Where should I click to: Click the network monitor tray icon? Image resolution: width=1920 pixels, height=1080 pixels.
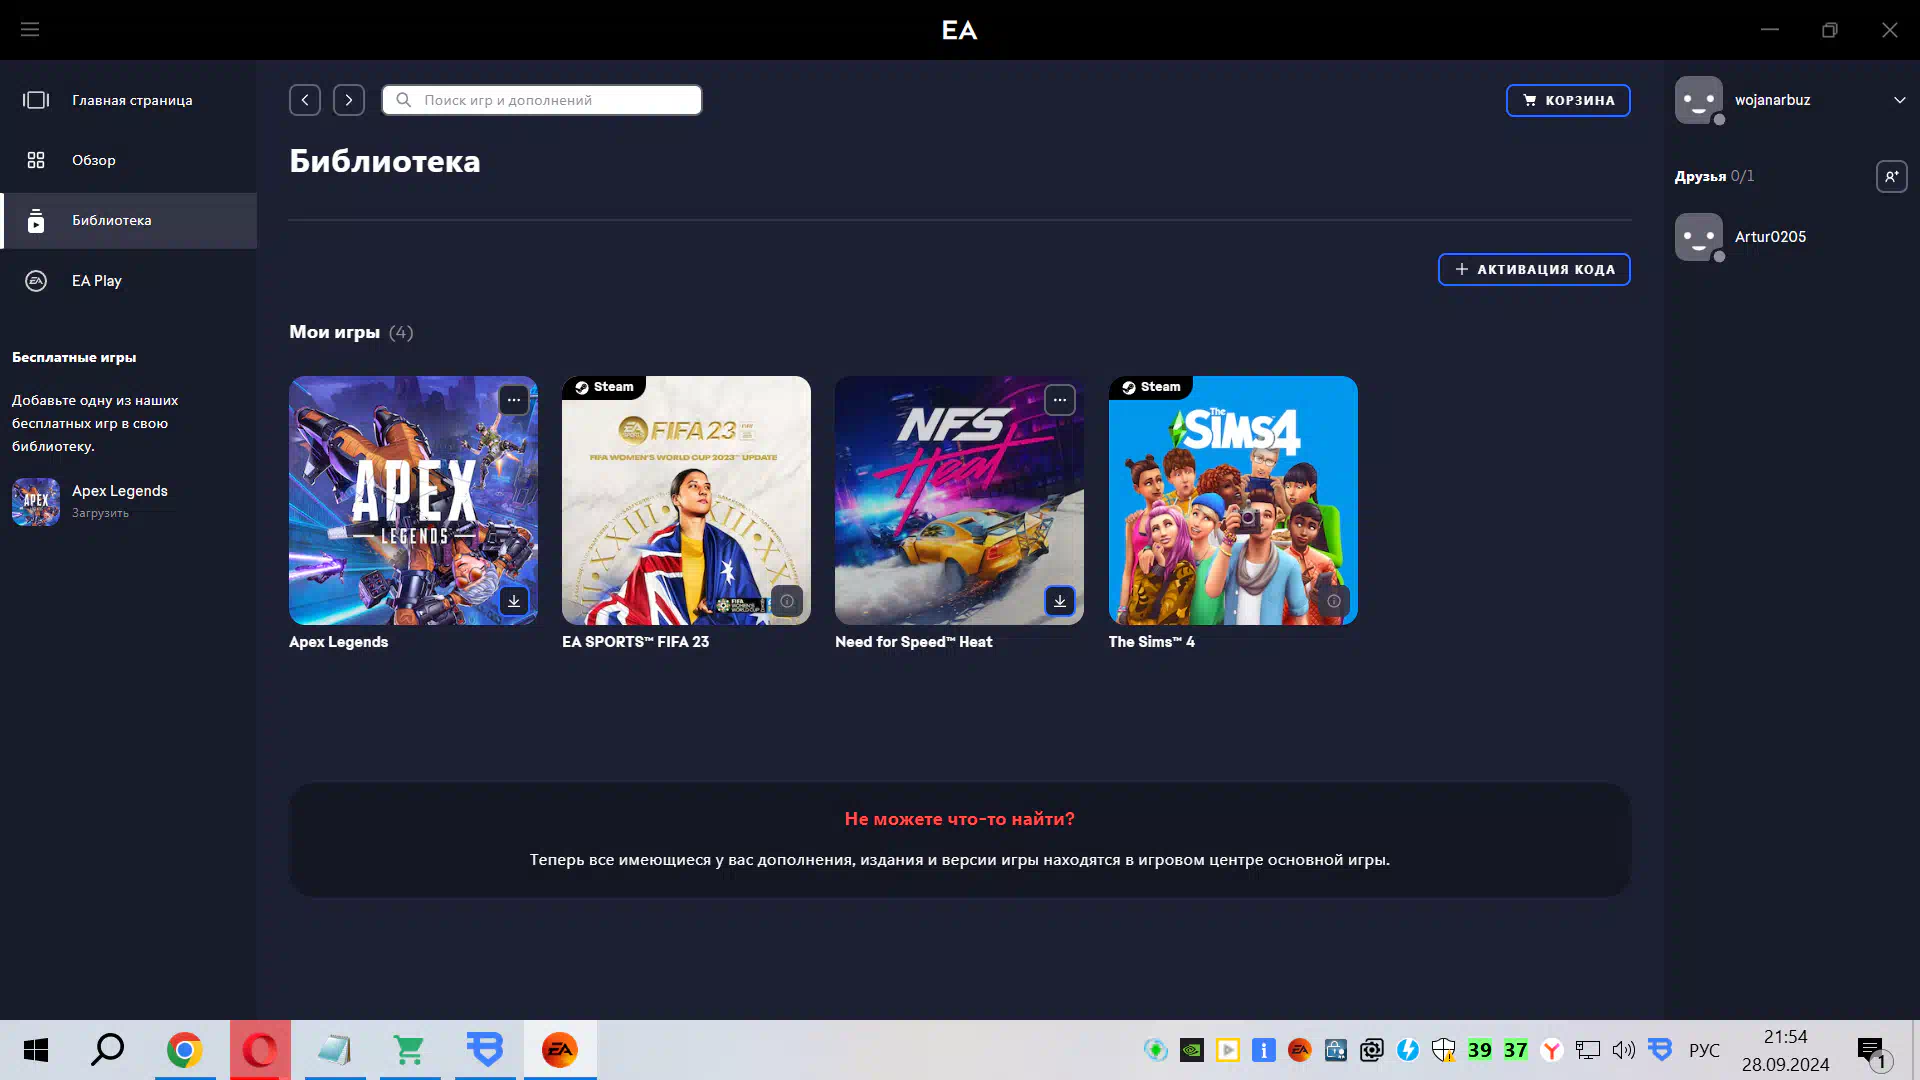(1587, 1050)
